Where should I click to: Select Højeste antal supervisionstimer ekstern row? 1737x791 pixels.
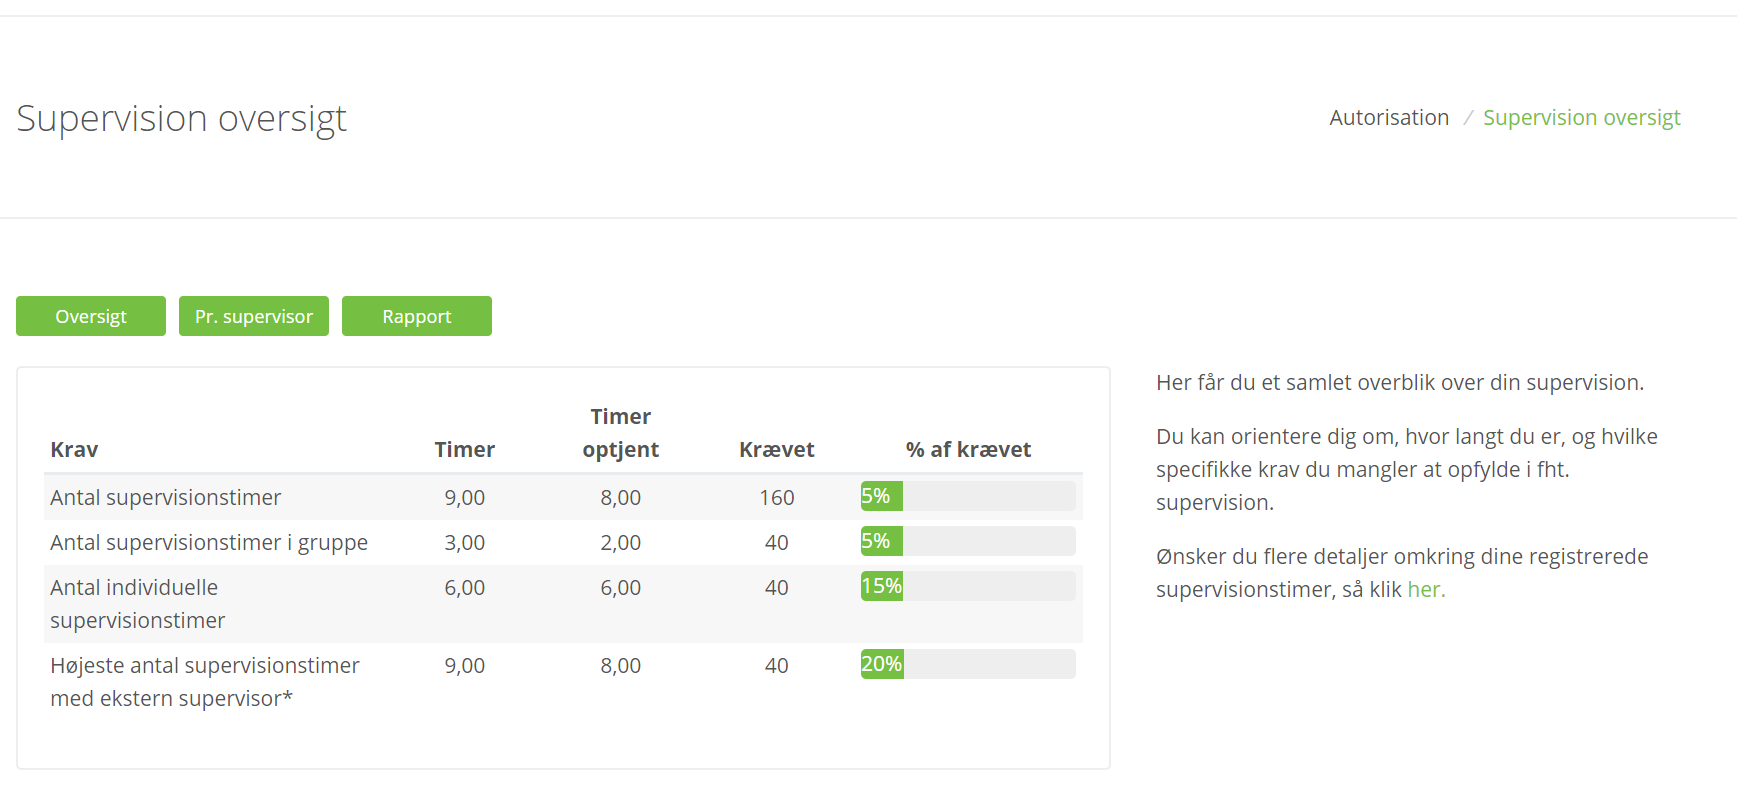pyautogui.click(x=204, y=681)
